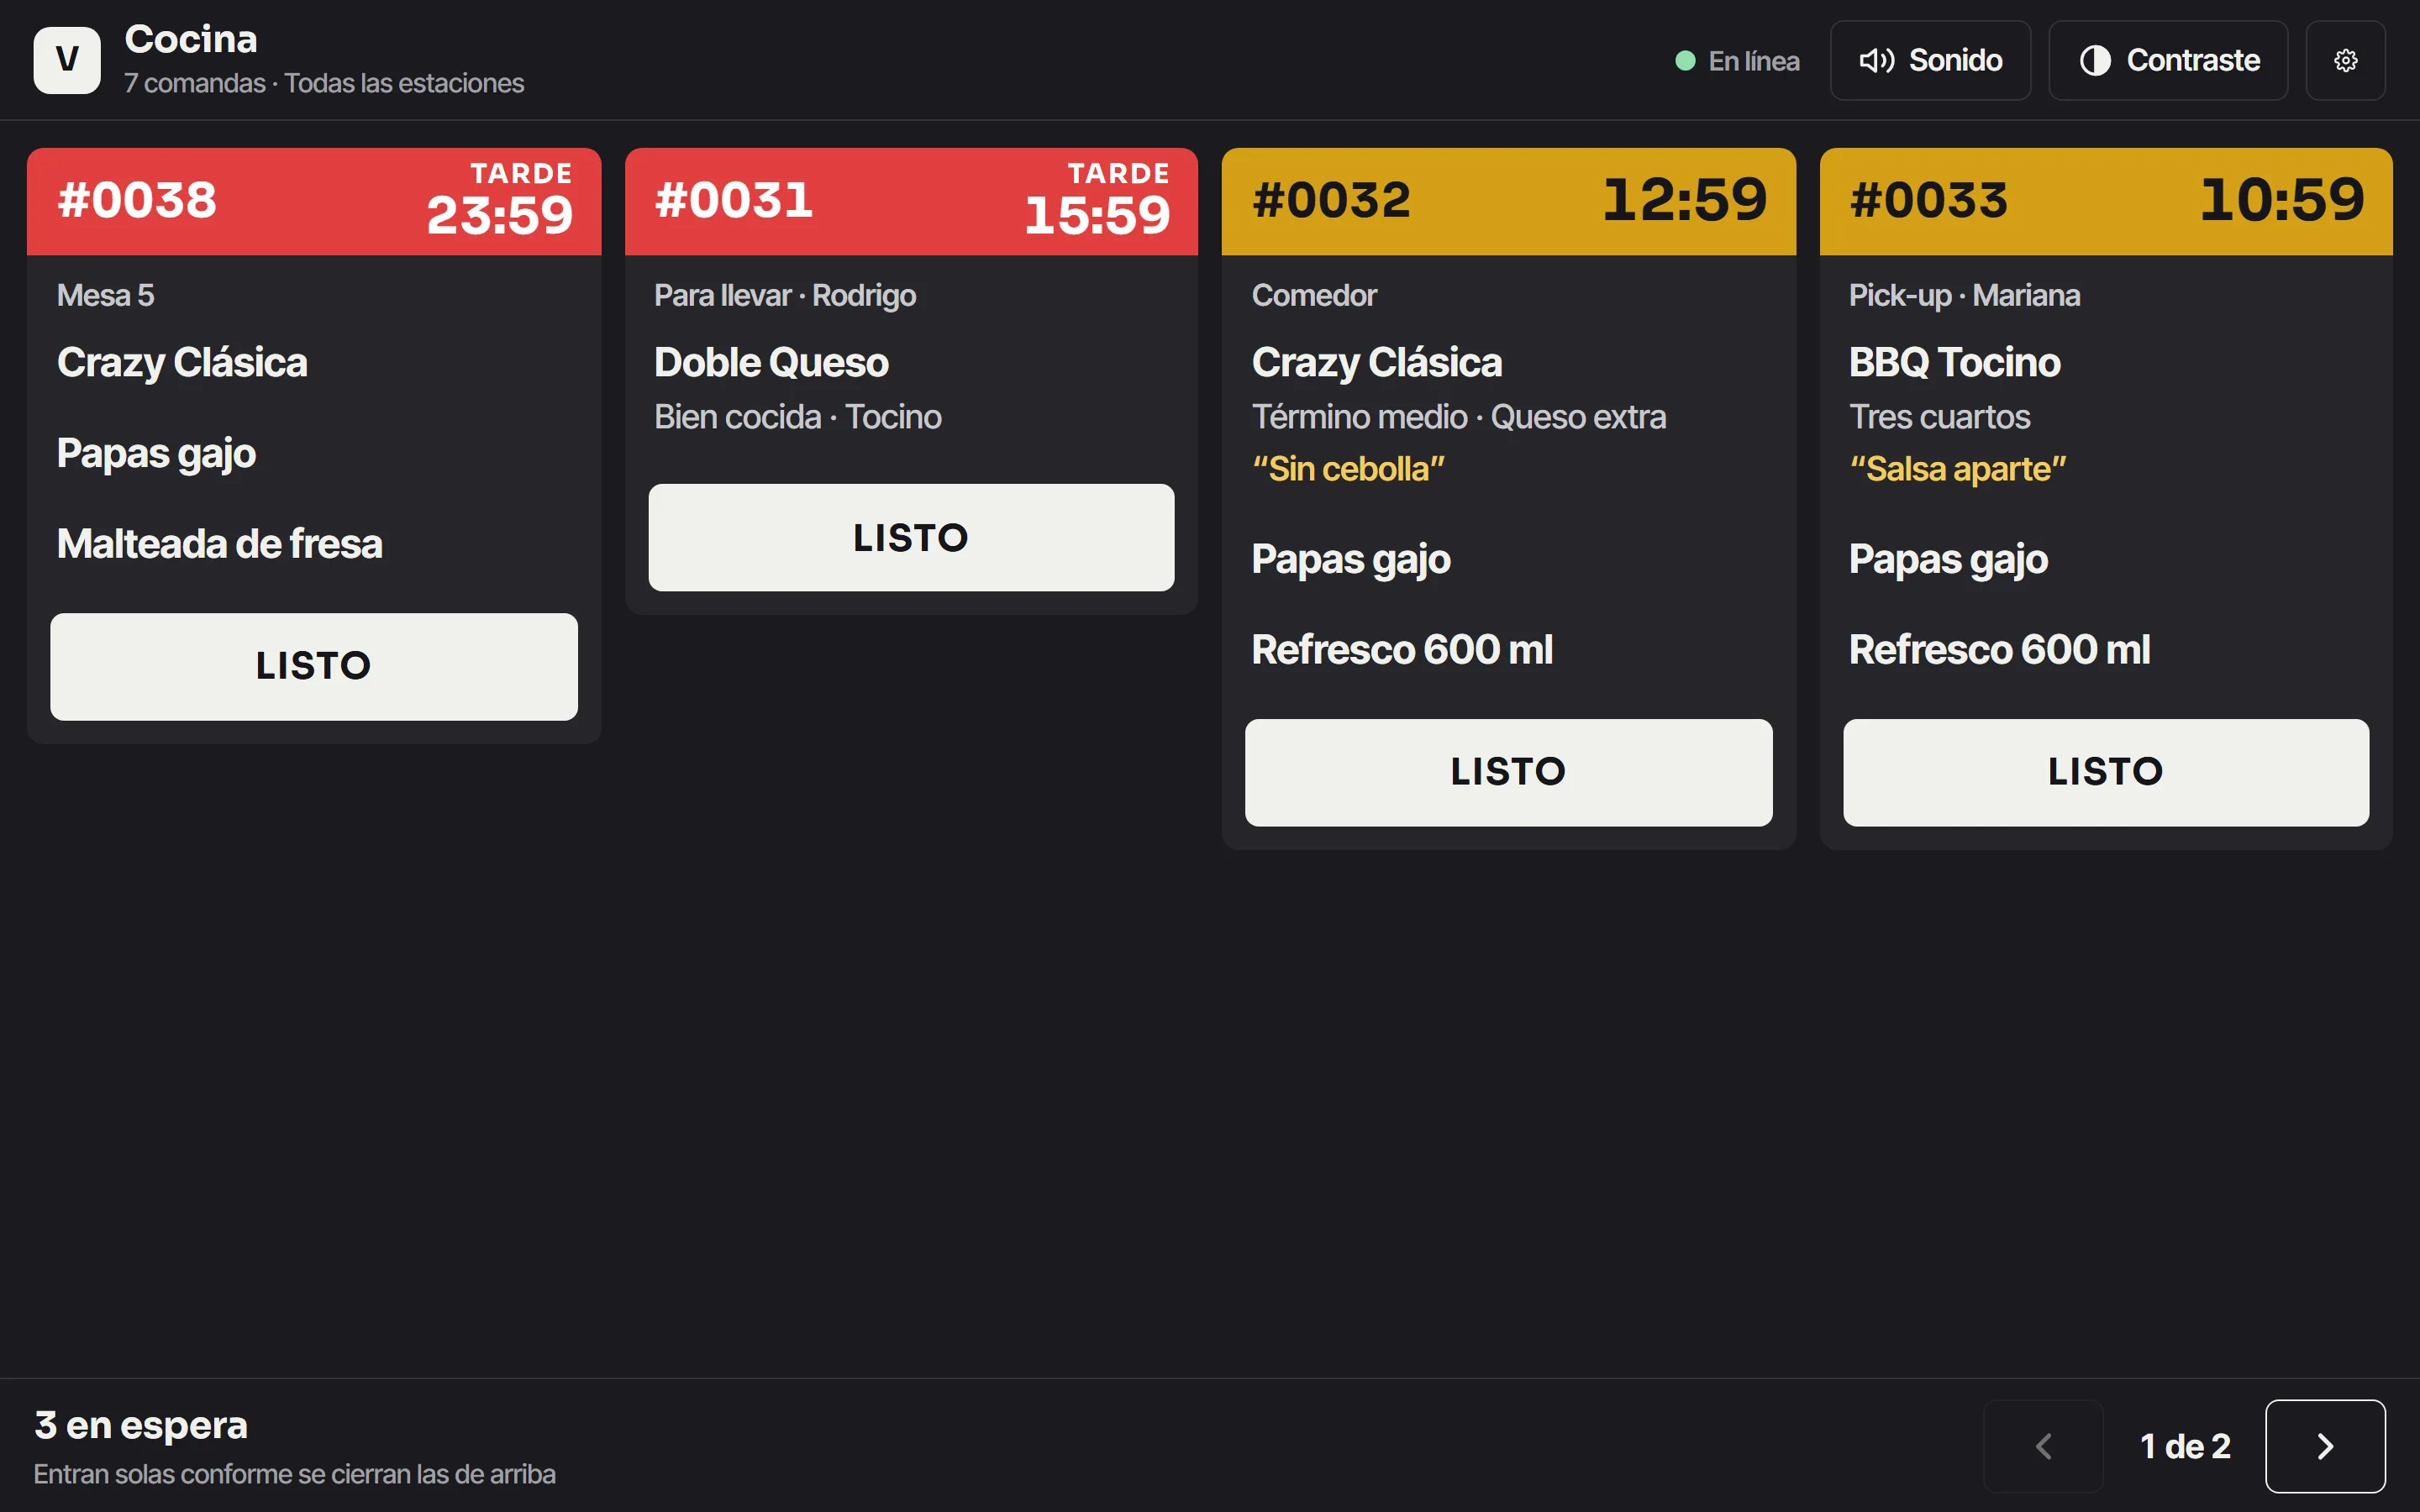Select the #0031 order header

[911, 201]
